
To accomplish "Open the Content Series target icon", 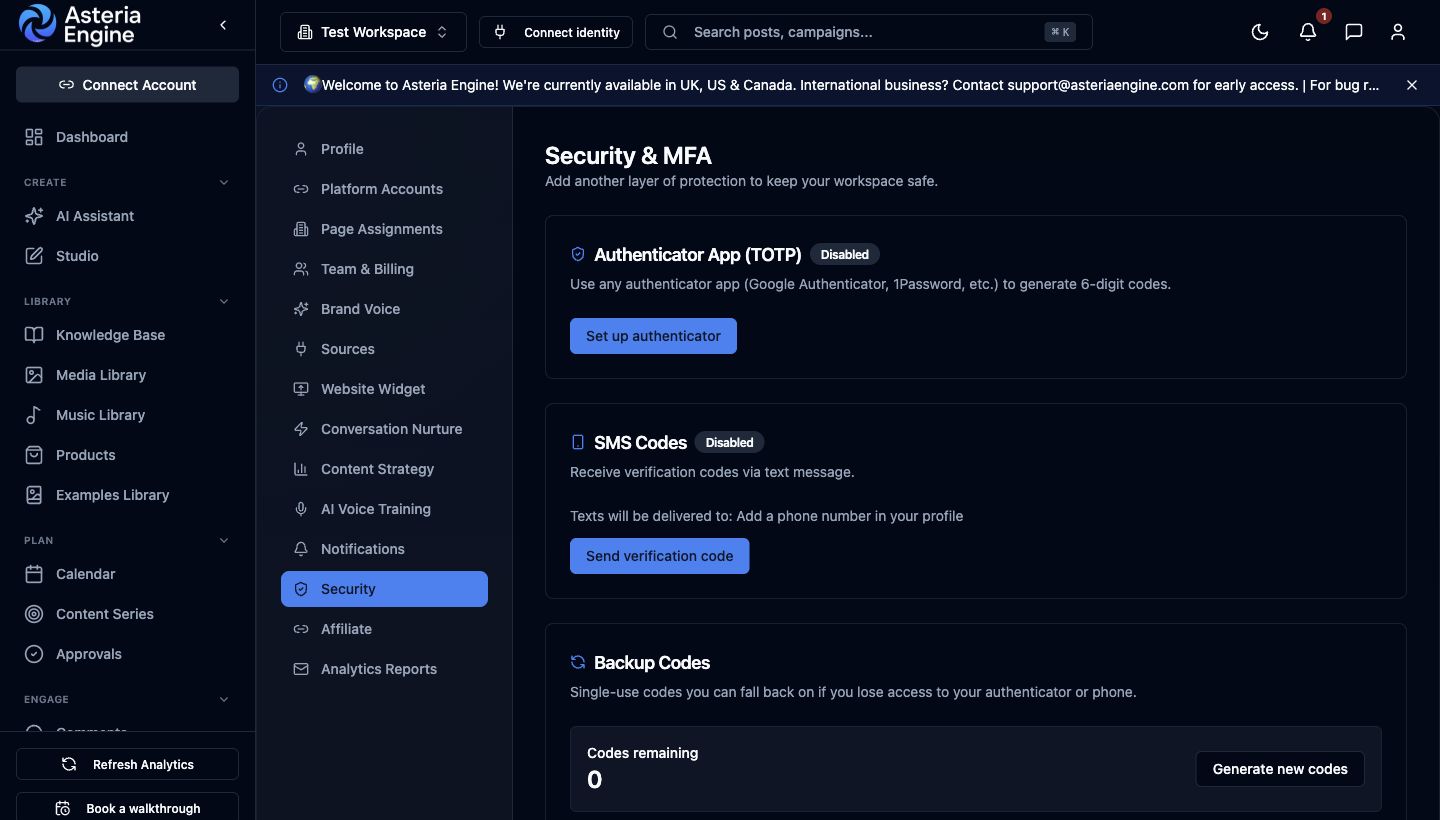I will (x=34, y=614).
